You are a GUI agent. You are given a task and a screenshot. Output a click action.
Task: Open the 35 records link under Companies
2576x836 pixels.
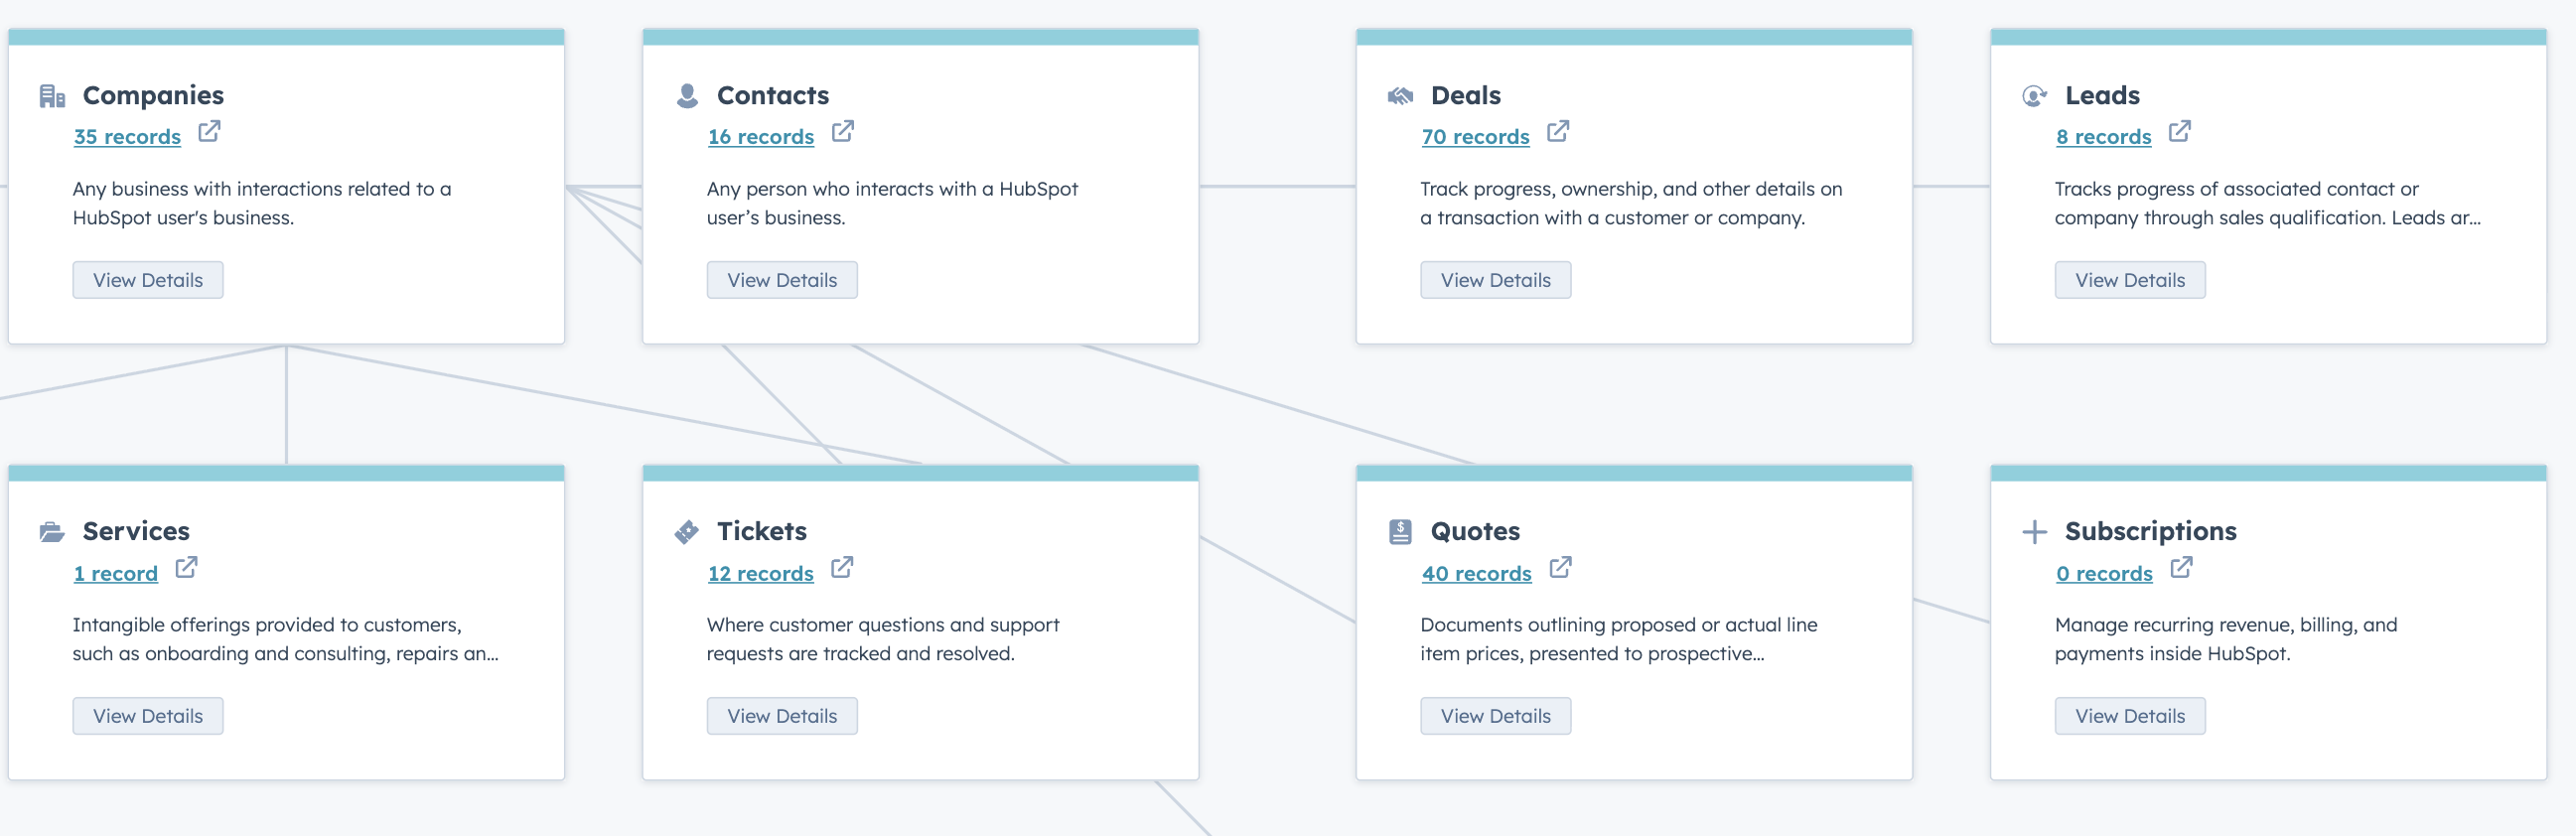click(x=126, y=136)
